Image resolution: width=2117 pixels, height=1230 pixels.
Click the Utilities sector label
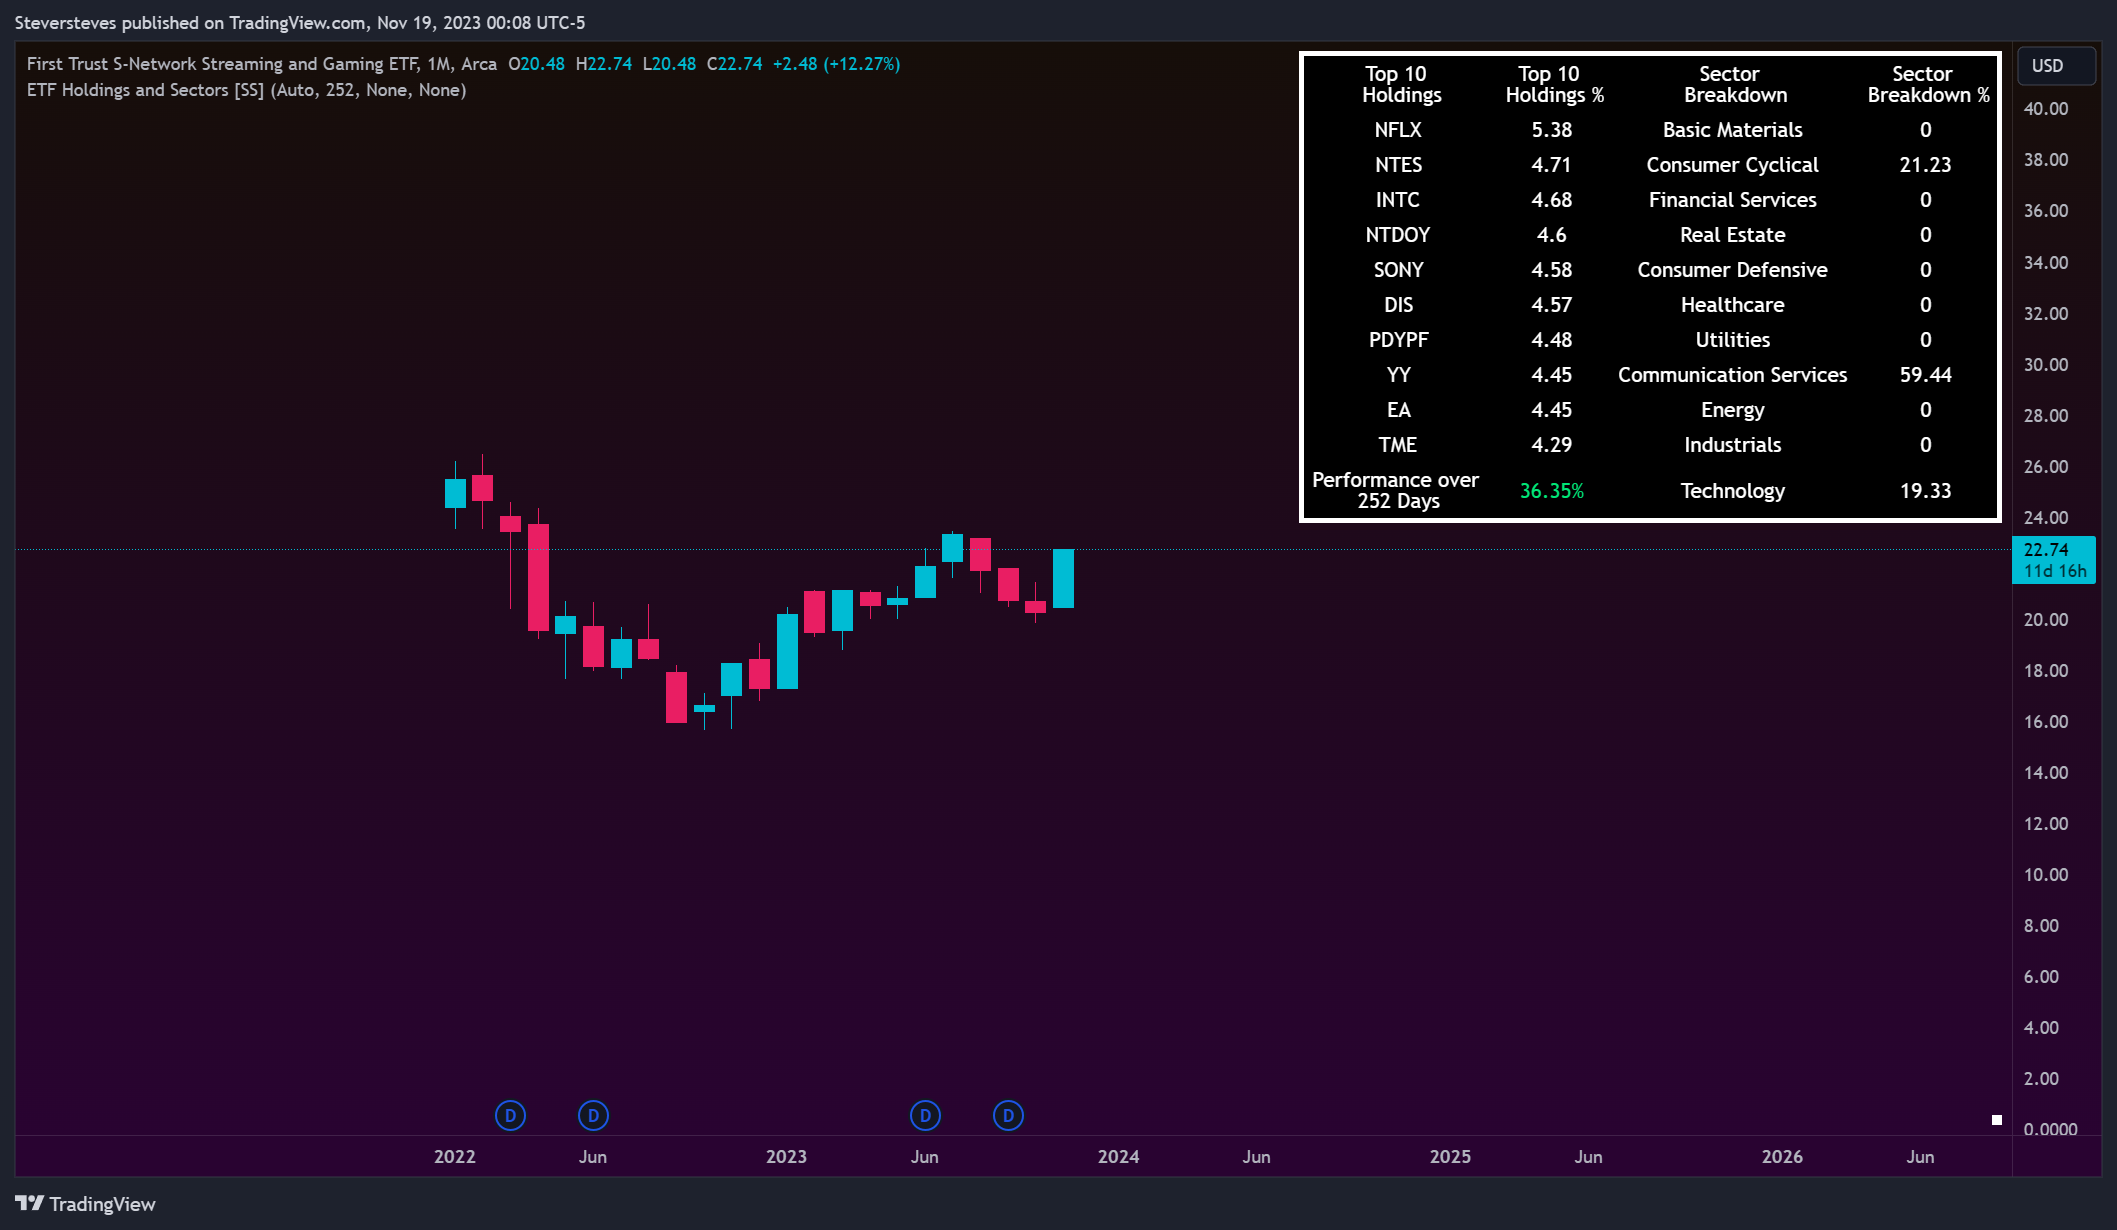point(1732,340)
